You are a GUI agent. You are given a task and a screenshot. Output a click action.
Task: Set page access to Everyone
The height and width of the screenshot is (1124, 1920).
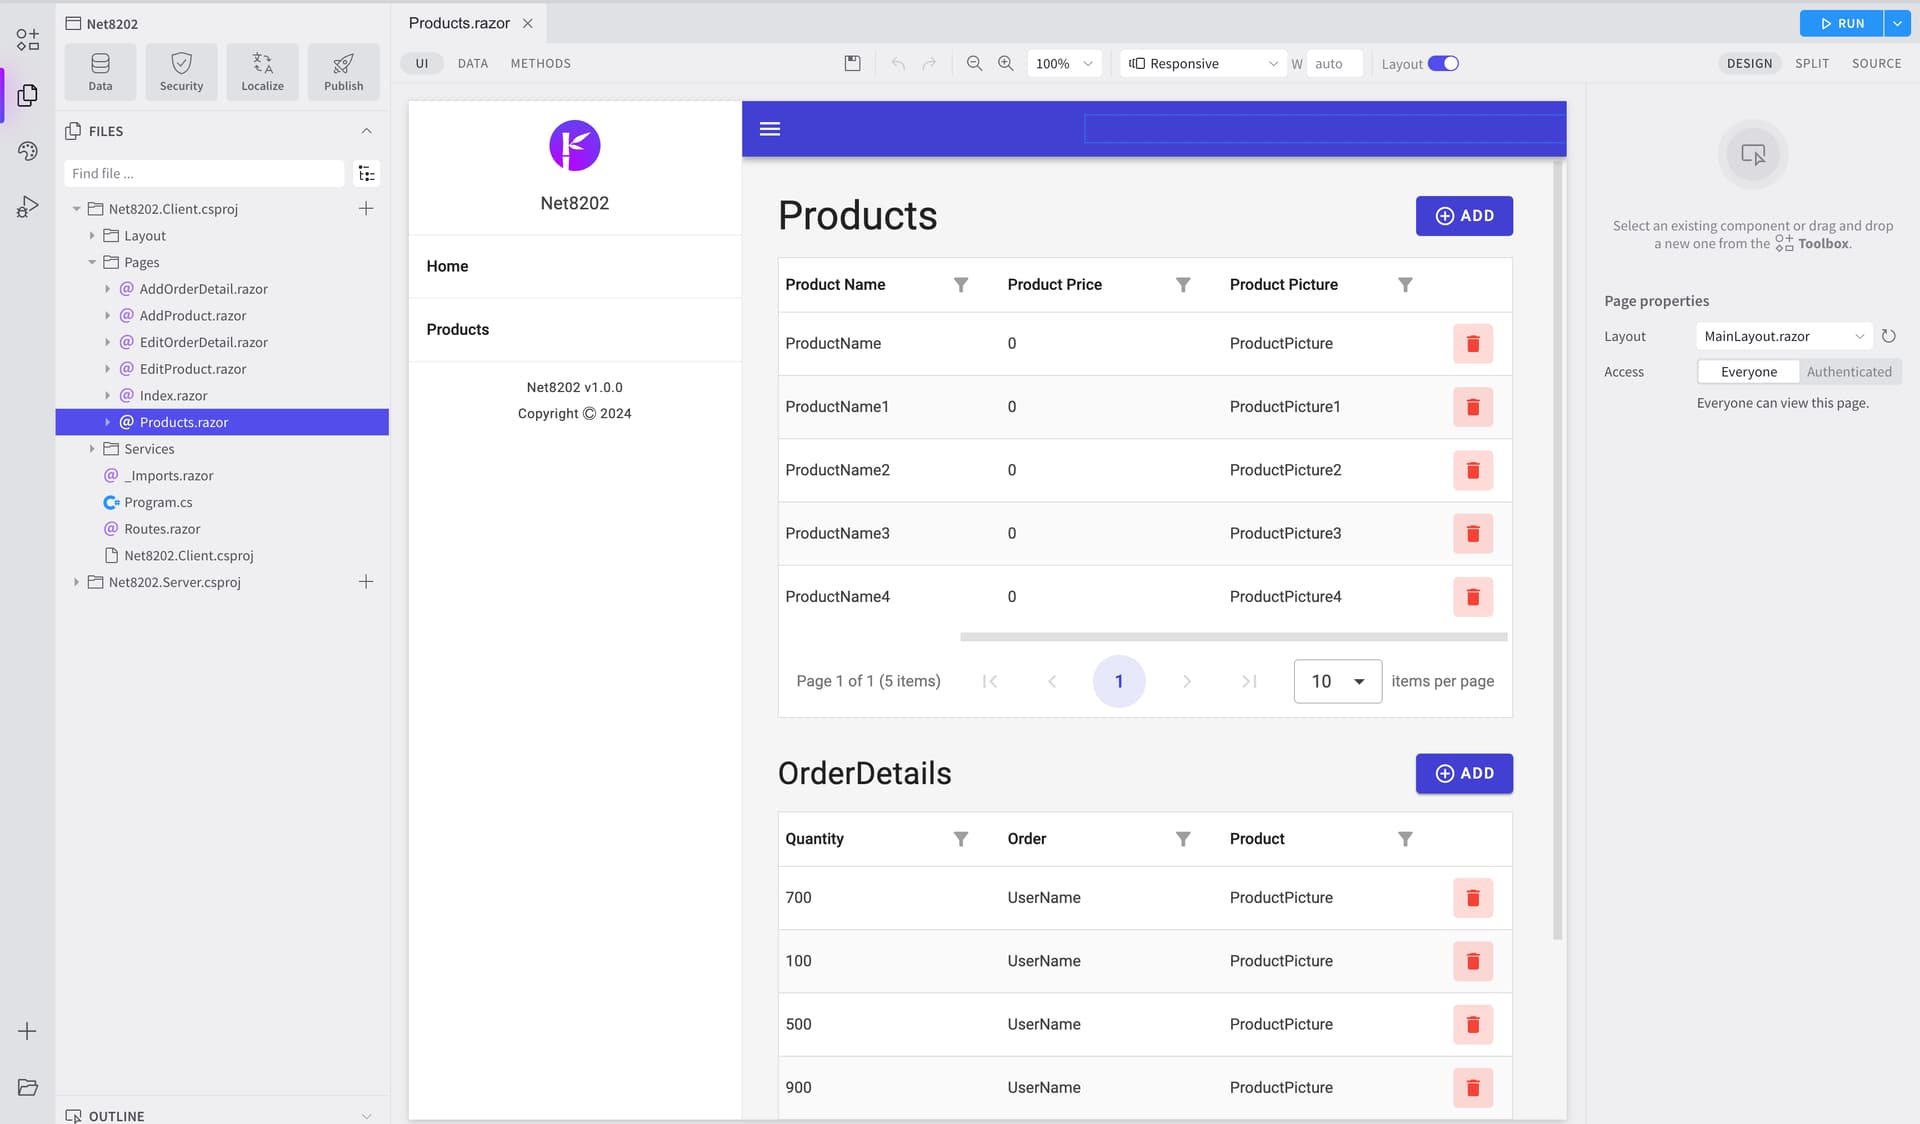1749,372
